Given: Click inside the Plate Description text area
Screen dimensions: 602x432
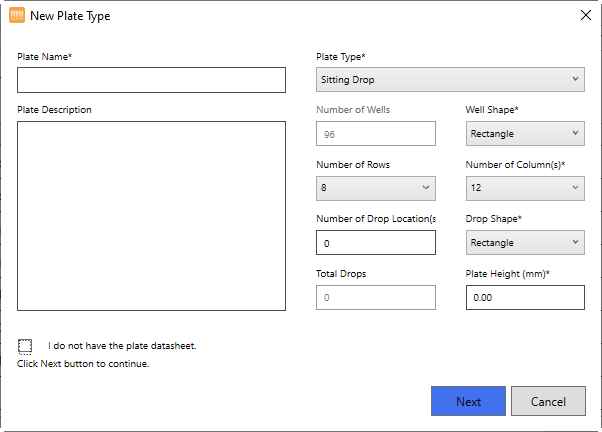Looking at the screenshot, I should 151,215.
